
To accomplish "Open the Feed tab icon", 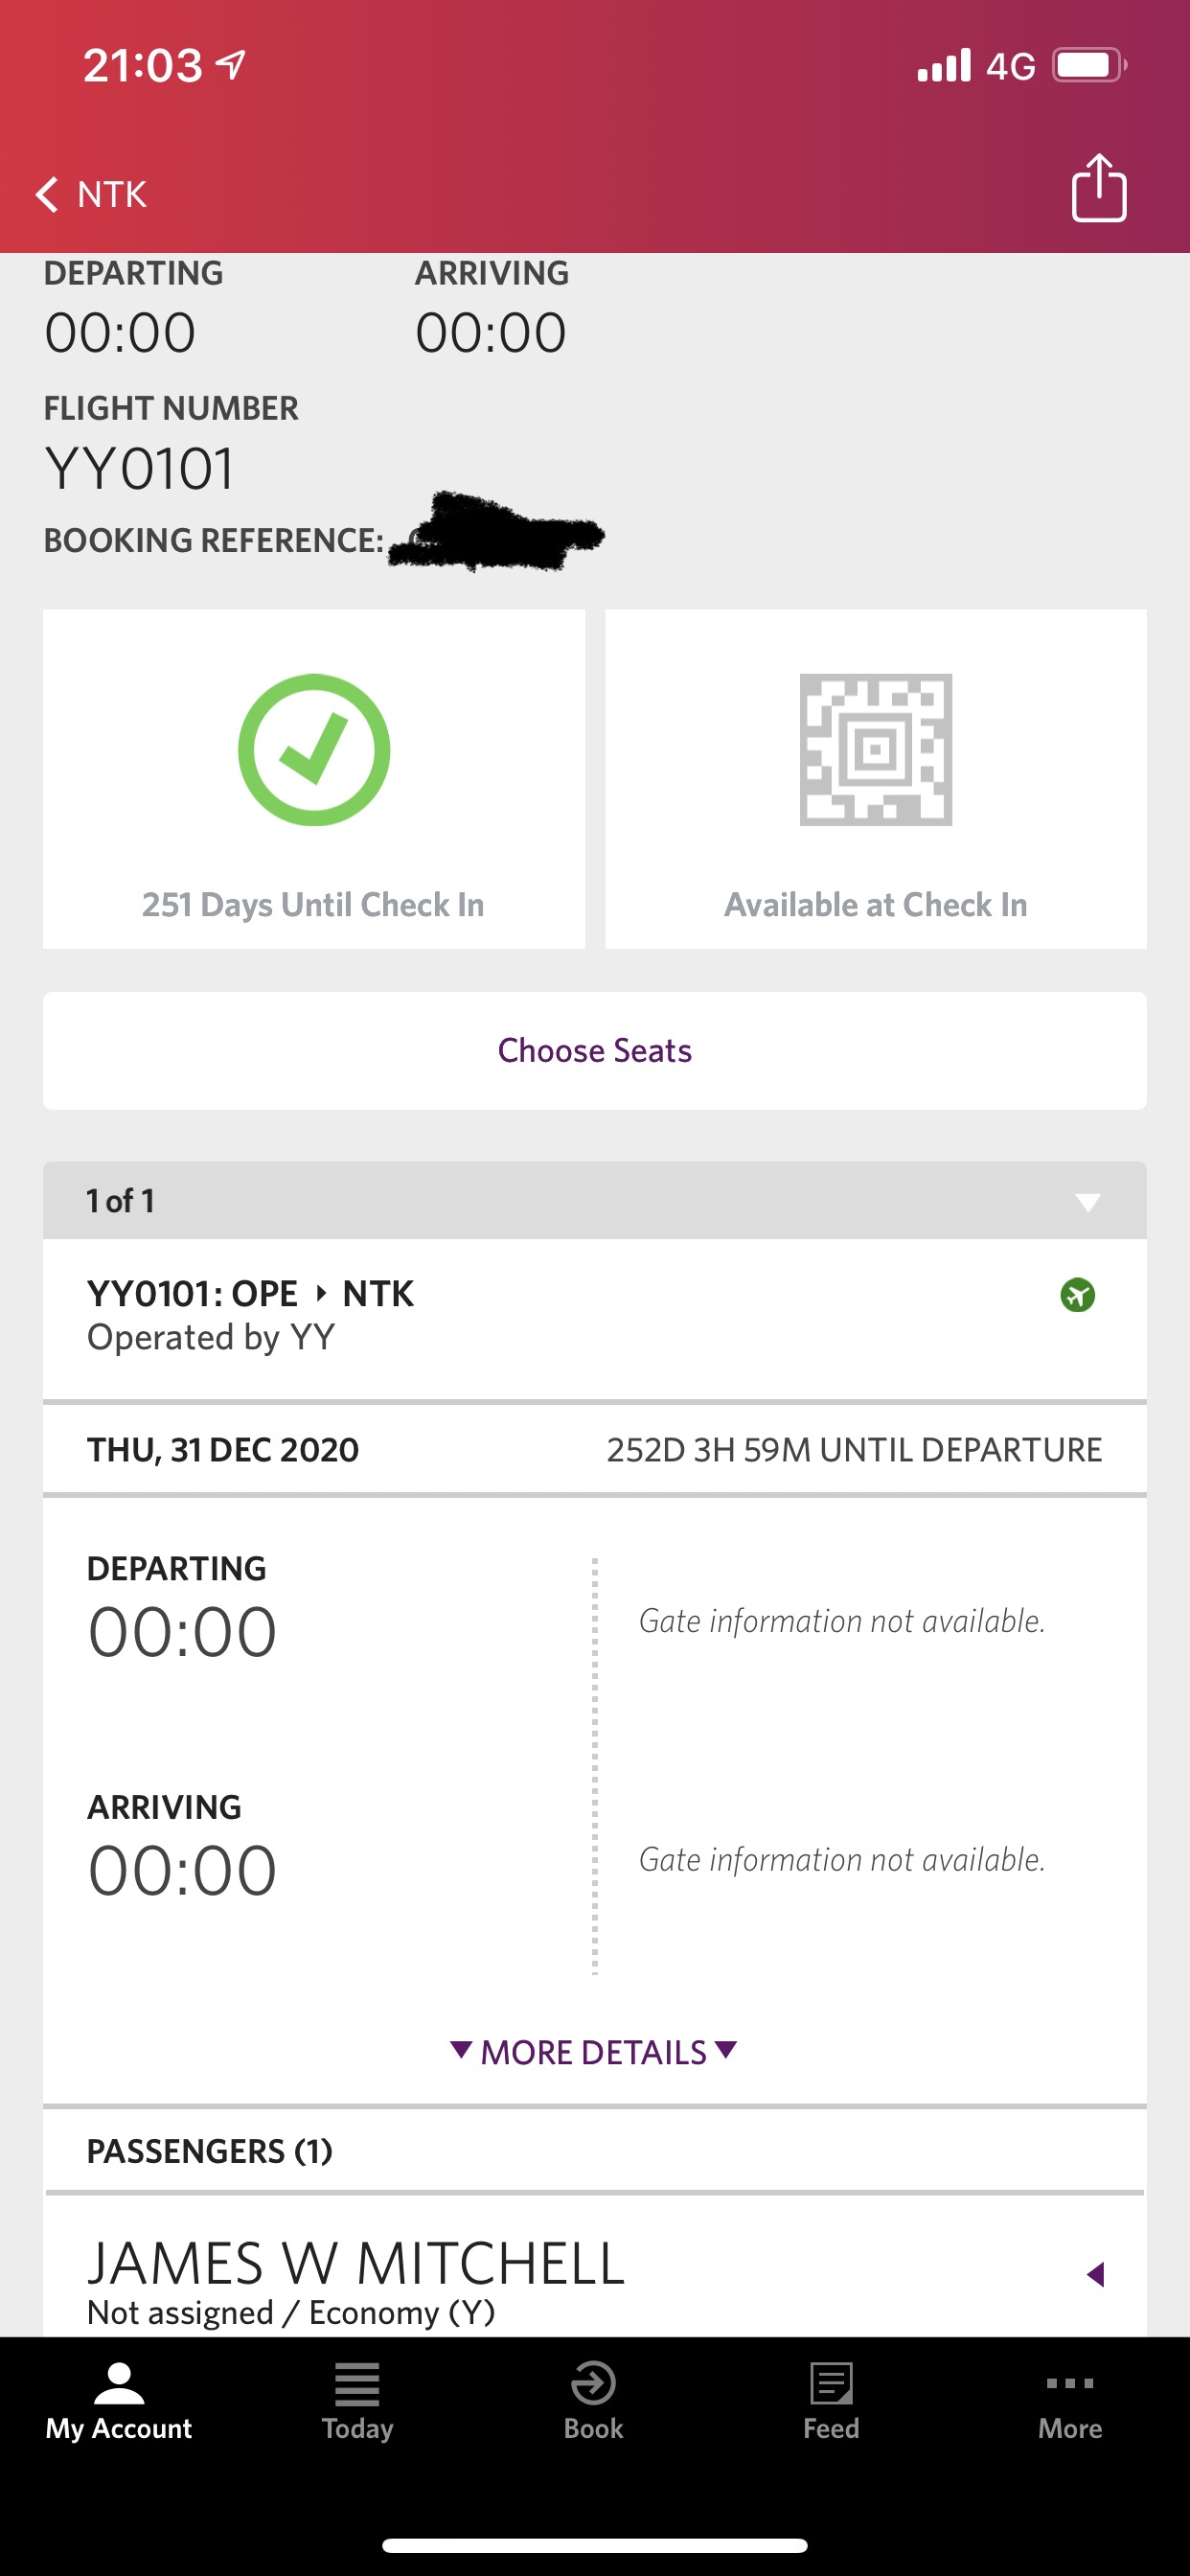I will [x=831, y=2384].
